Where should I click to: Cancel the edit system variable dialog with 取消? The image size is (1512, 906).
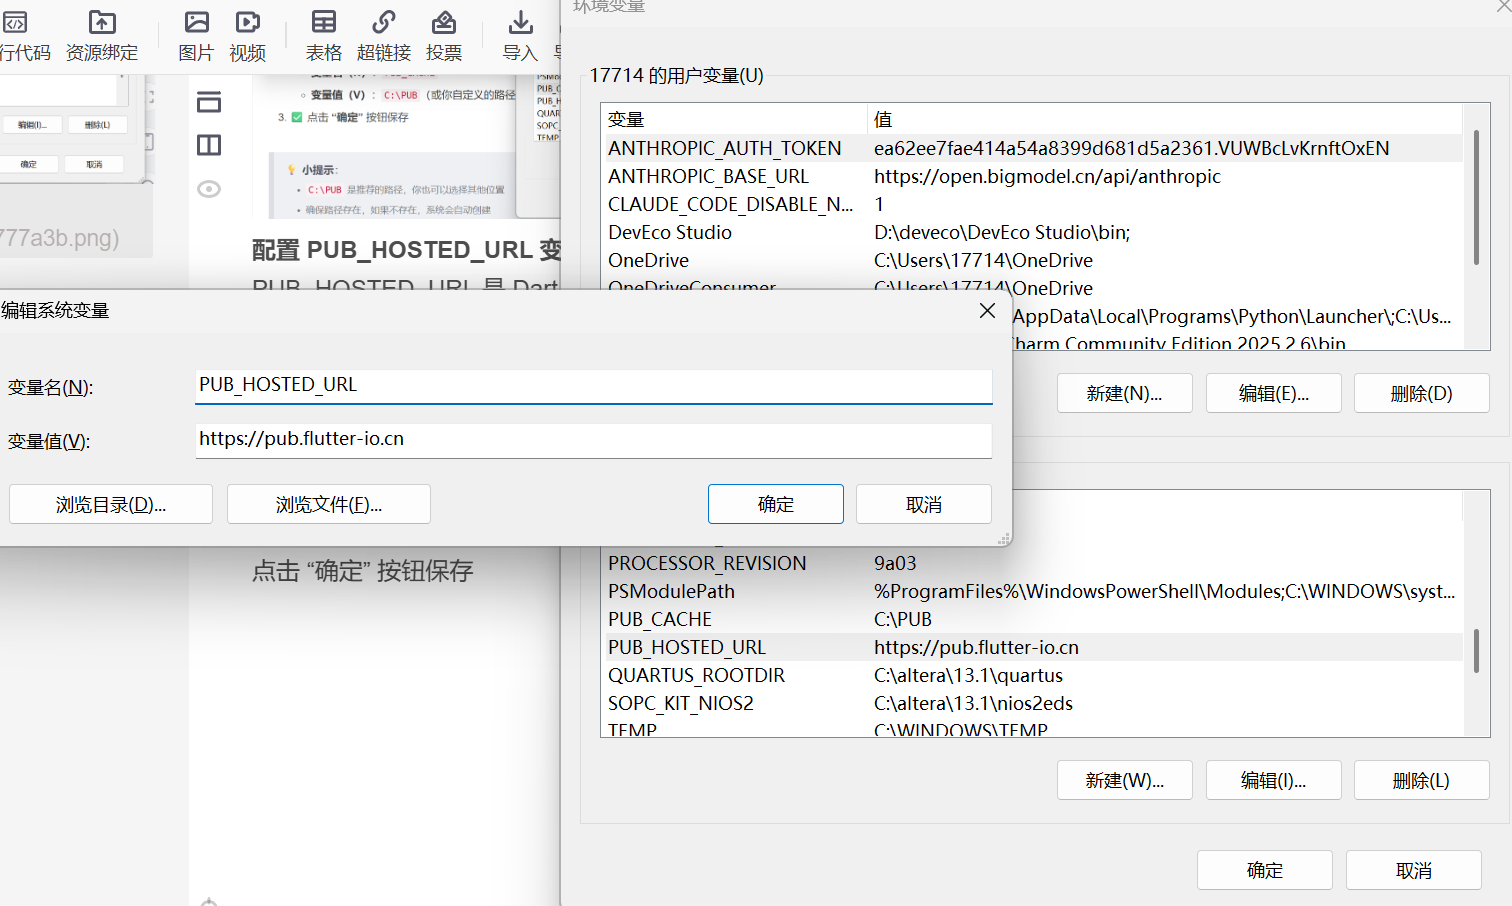[924, 504]
